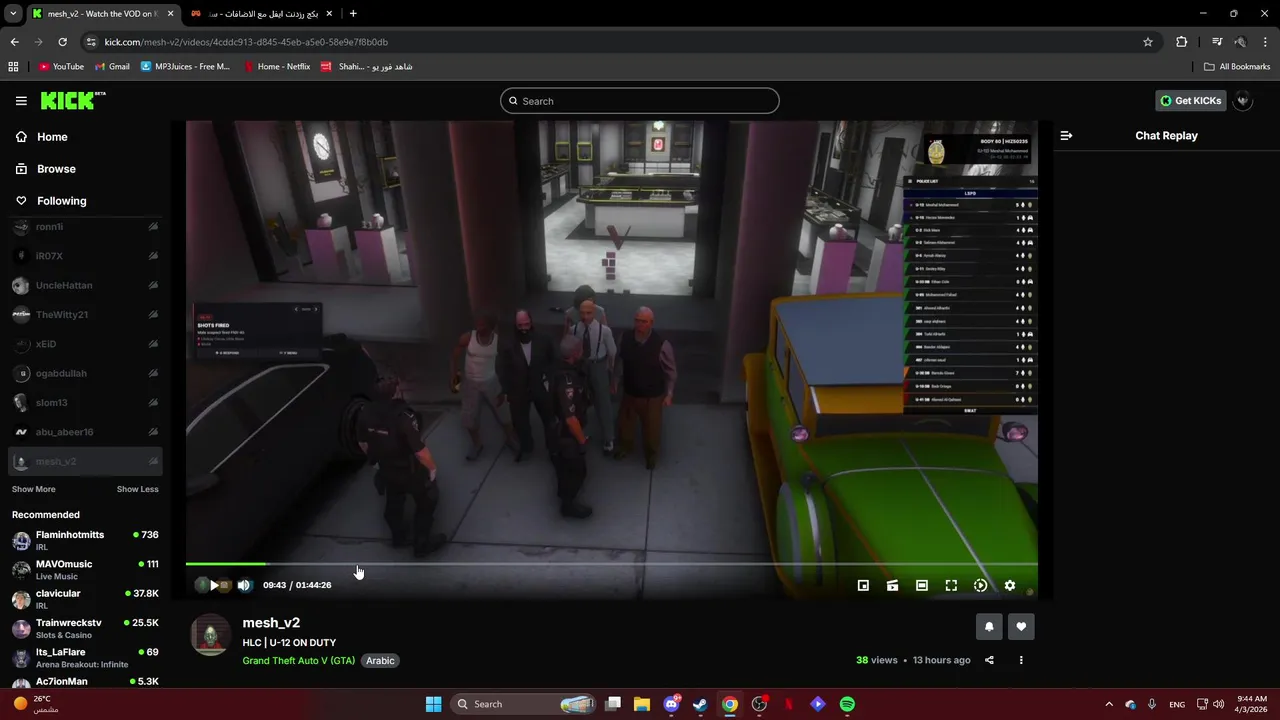Click the Get KICKs button

pos(1190,101)
